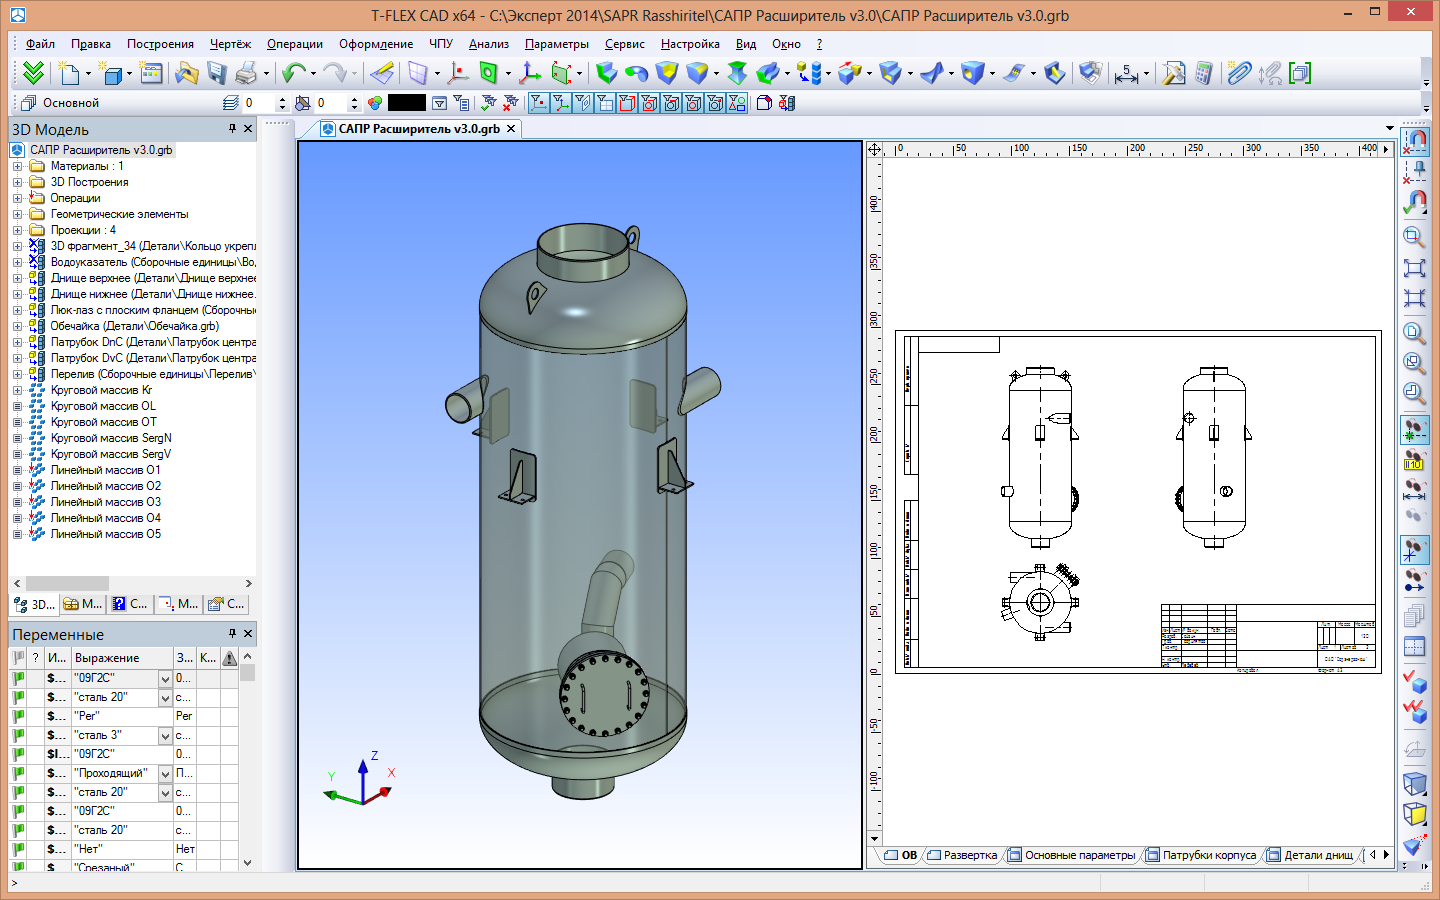Viewport: 1440px width, 900px height.
Task: Click the model tree horizontal scrollbar thumb
Action: pos(67,583)
